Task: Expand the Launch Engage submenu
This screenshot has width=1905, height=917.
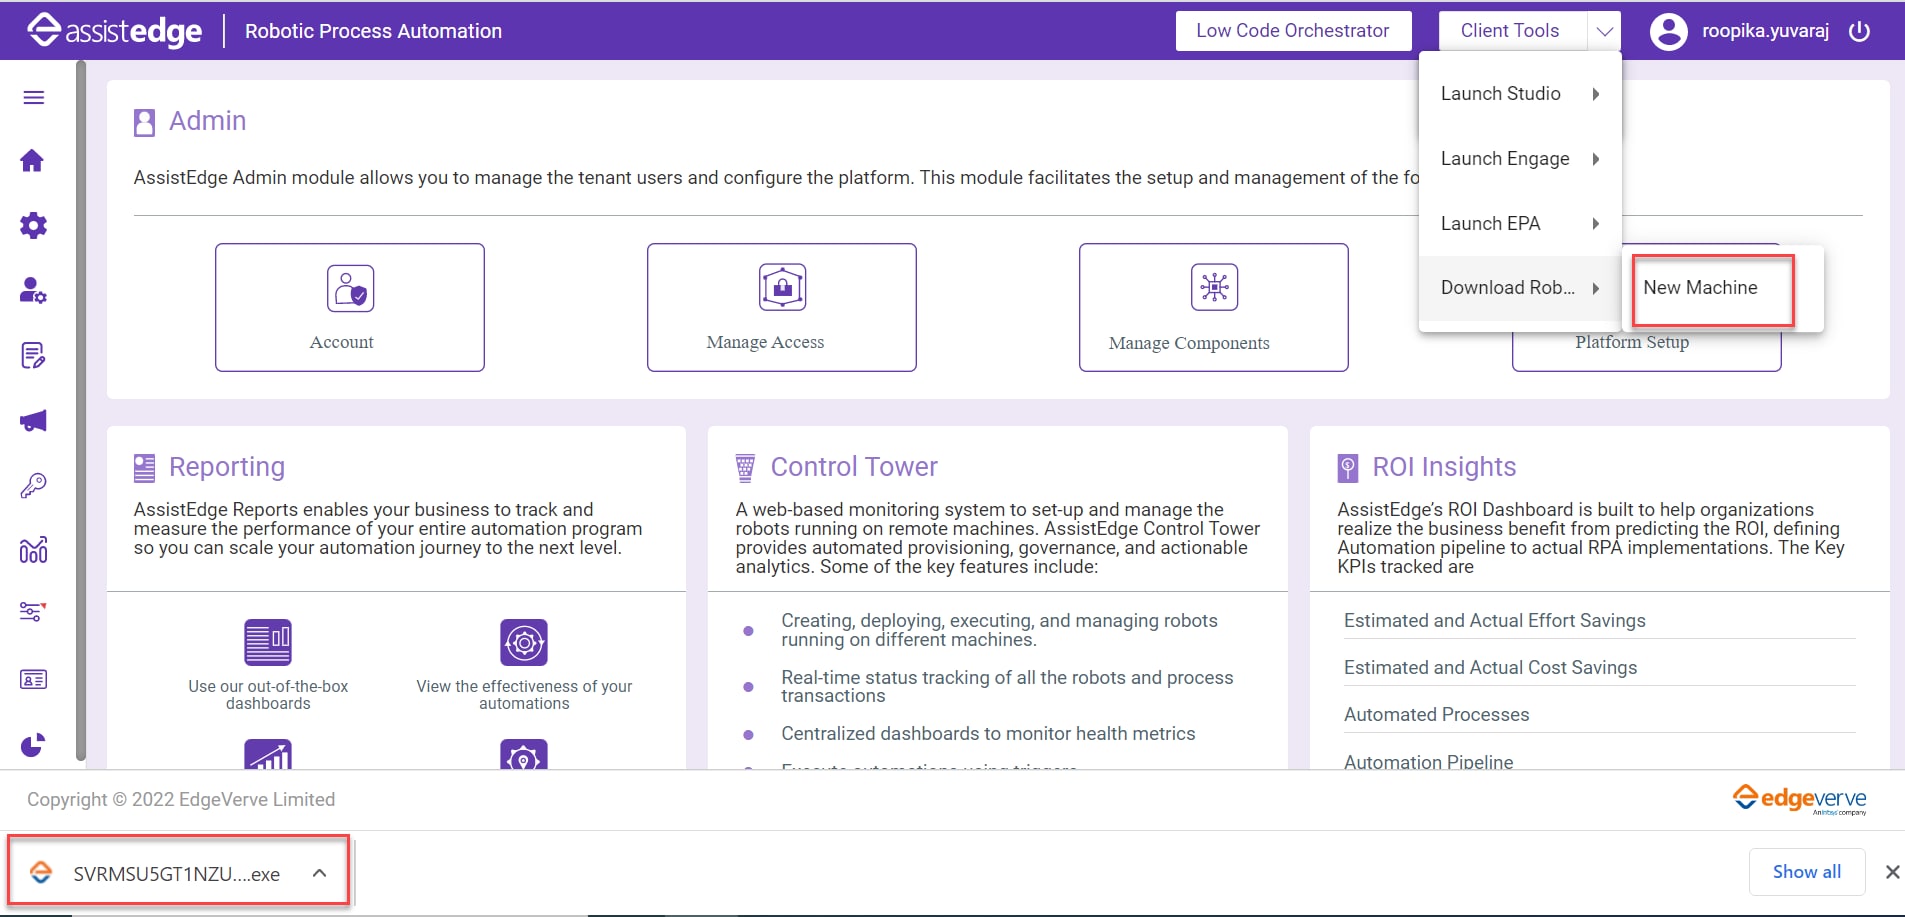Action: [x=1520, y=158]
